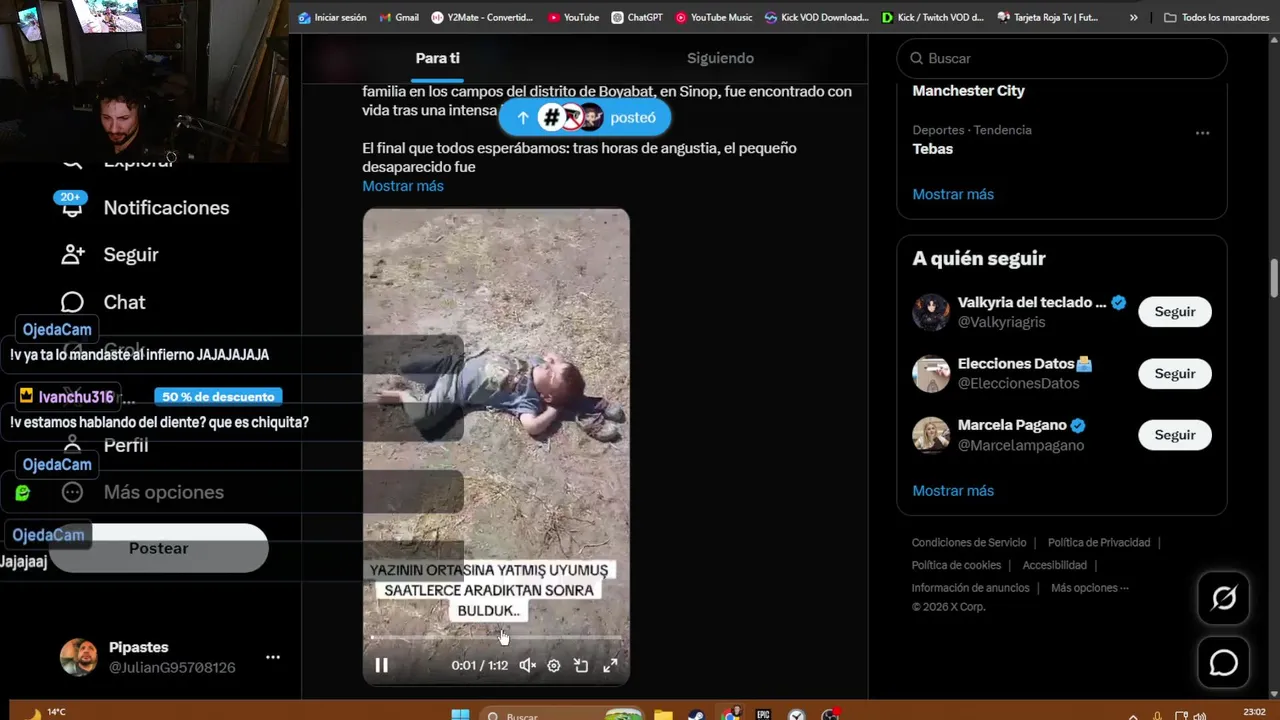Open File Explorer from the taskbar

point(663,715)
